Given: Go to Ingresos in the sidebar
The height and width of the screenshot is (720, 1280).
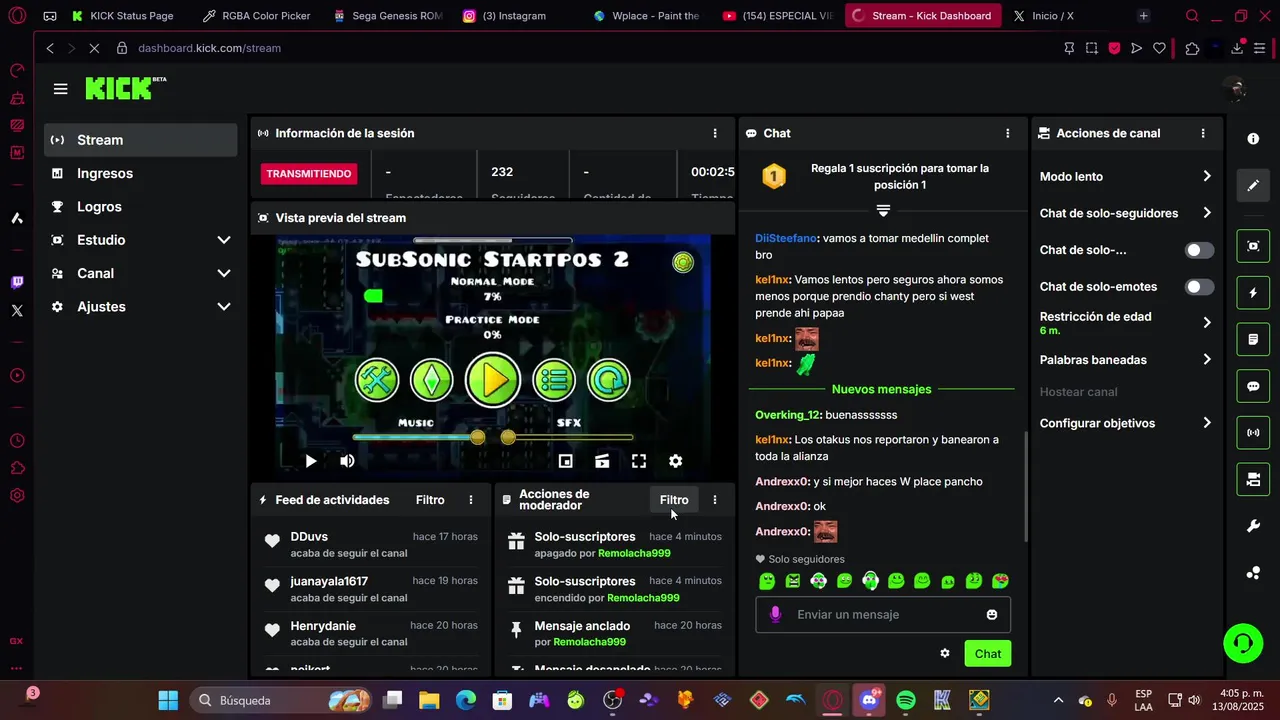Looking at the screenshot, I should tap(141, 173).
